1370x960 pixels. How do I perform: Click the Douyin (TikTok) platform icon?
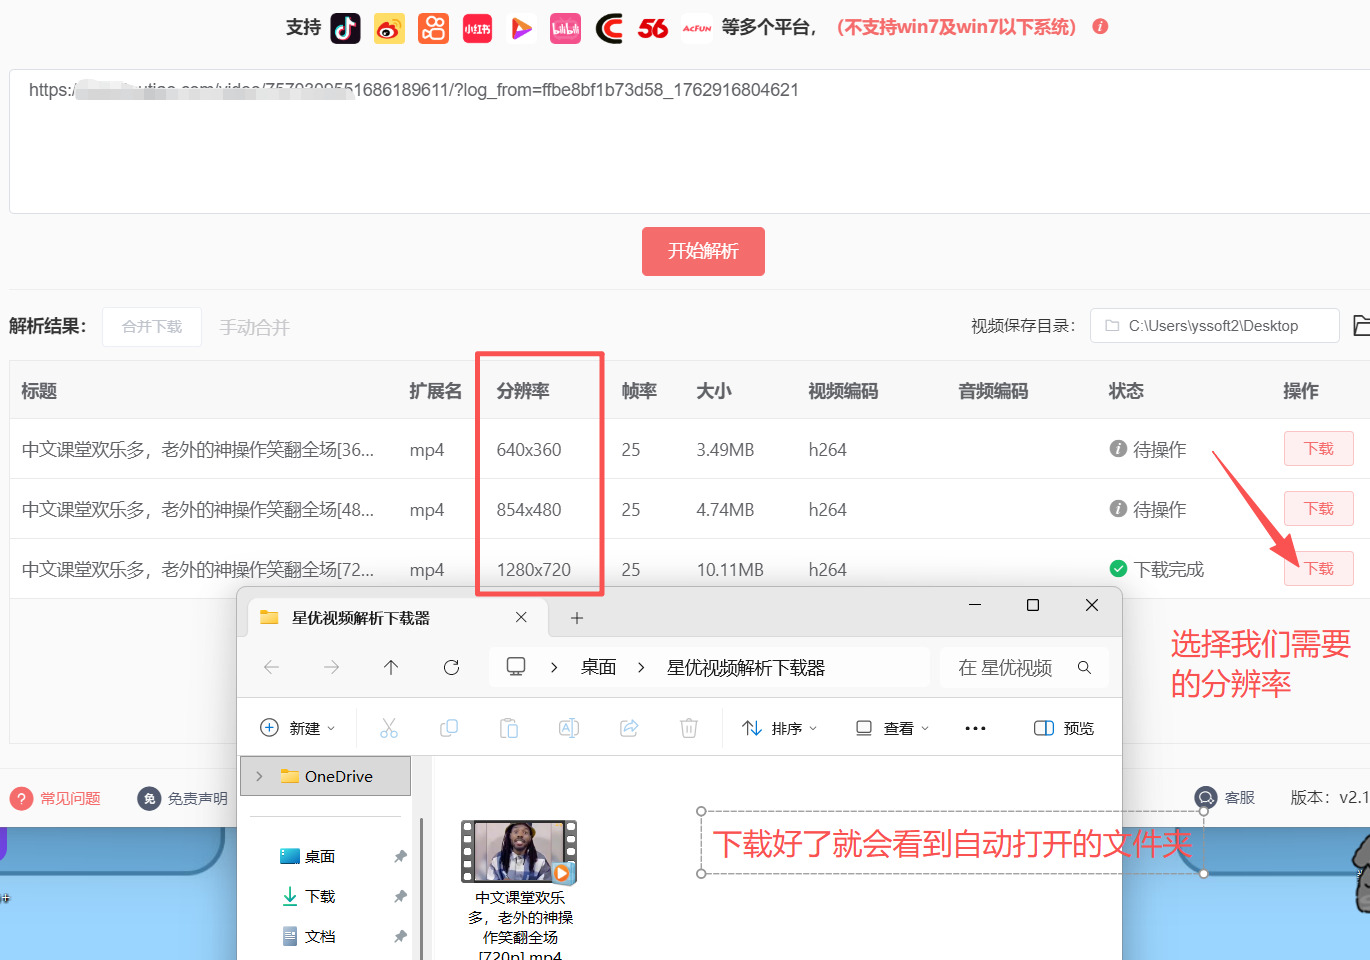click(346, 28)
